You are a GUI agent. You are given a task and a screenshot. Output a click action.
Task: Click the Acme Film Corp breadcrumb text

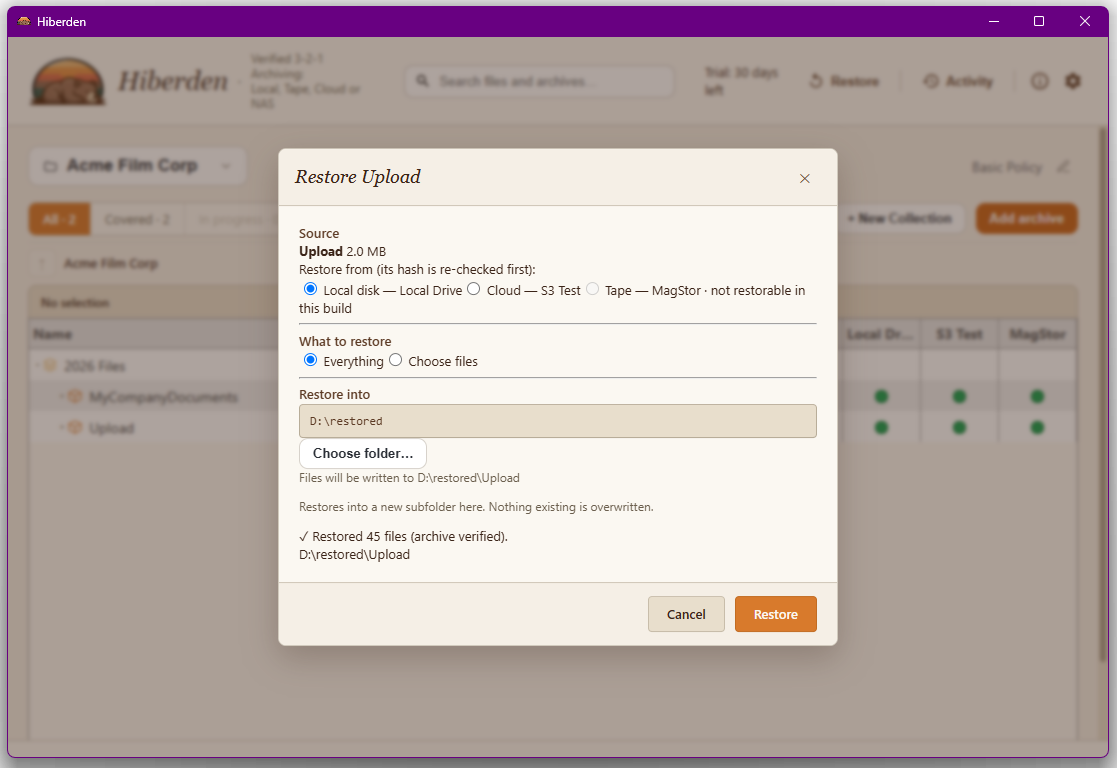[111, 264]
